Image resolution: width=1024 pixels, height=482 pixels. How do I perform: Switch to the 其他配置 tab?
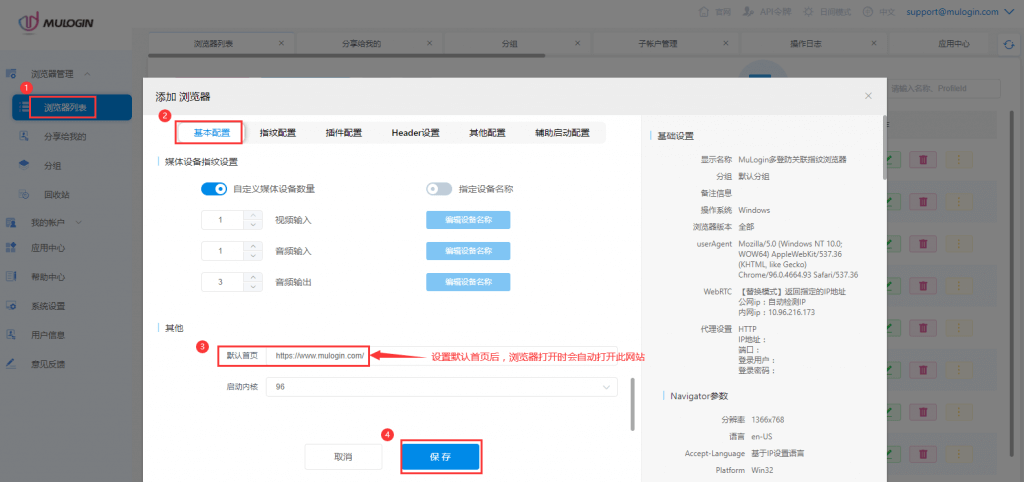487,133
